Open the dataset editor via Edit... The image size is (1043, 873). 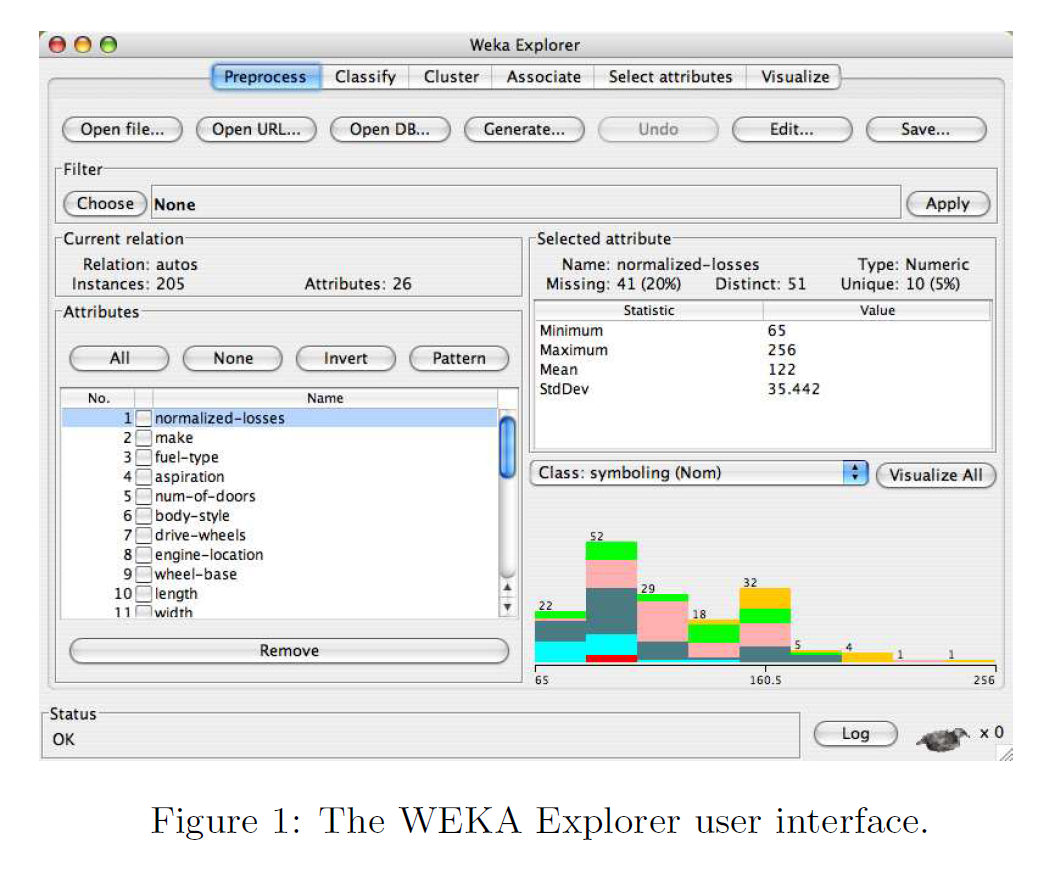pyautogui.click(x=792, y=129)
